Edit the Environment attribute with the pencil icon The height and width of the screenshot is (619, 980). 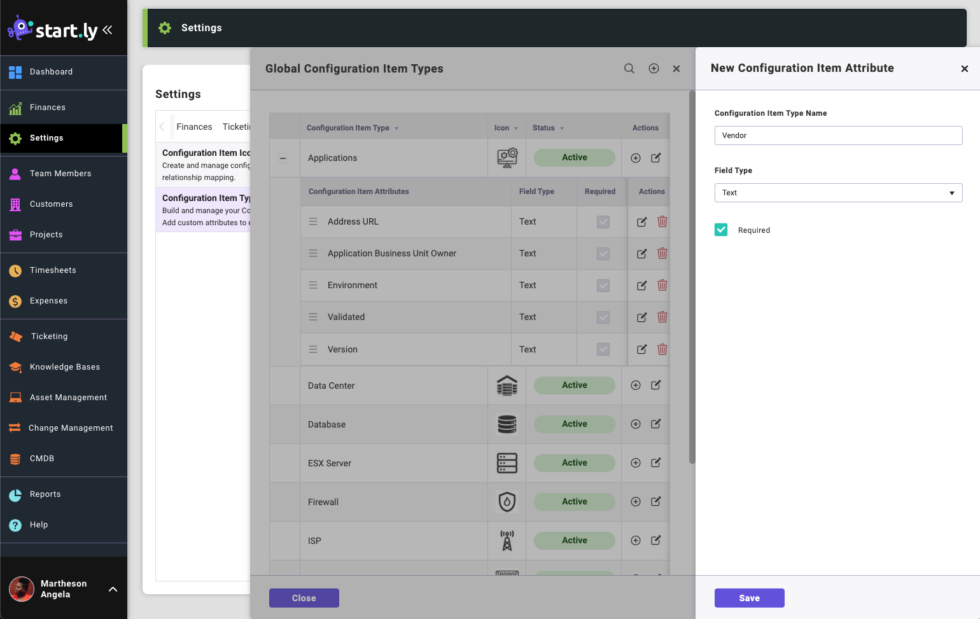[641, 285]
